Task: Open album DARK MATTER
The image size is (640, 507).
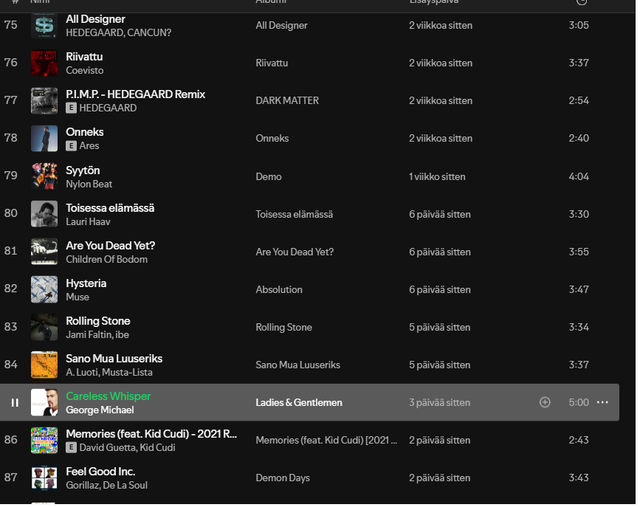Action: (x=287, y=101)
